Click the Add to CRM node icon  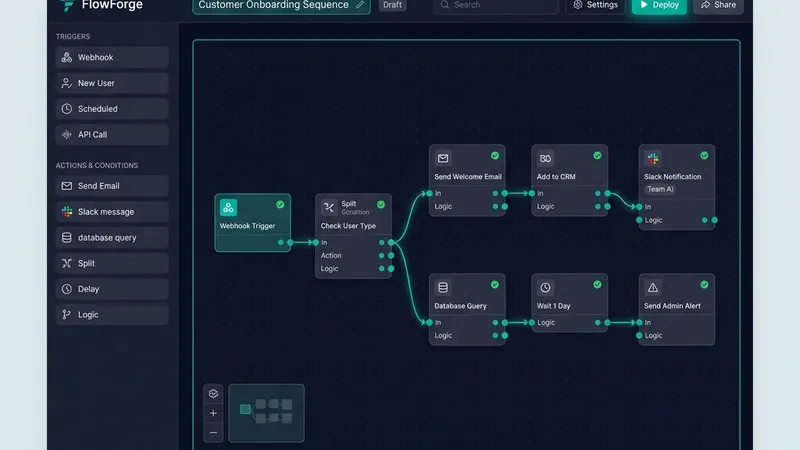545,159
